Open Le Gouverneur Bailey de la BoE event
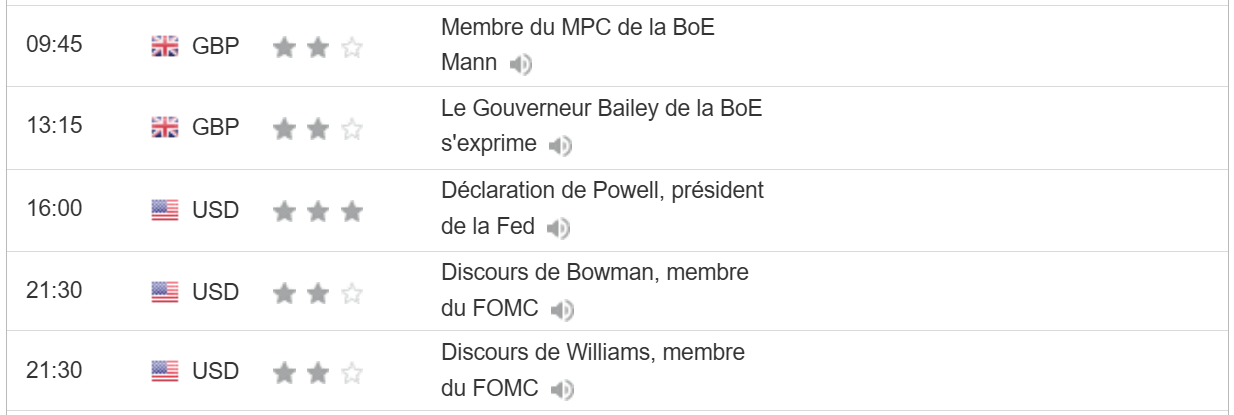 click(601, 109)
